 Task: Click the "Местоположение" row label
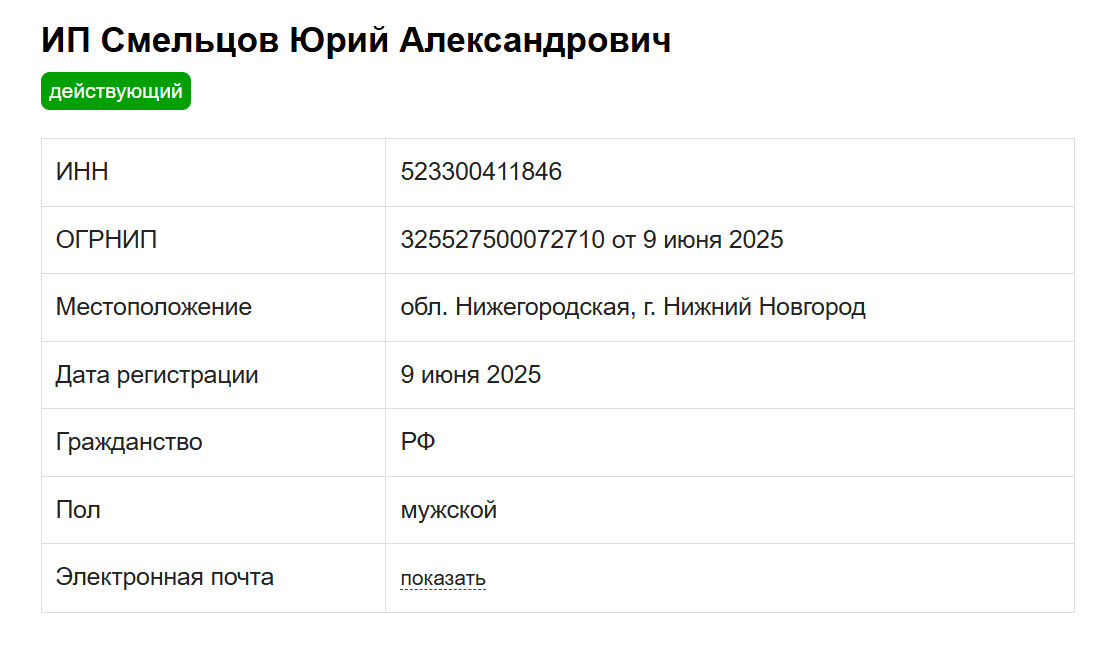pos(153,307)
